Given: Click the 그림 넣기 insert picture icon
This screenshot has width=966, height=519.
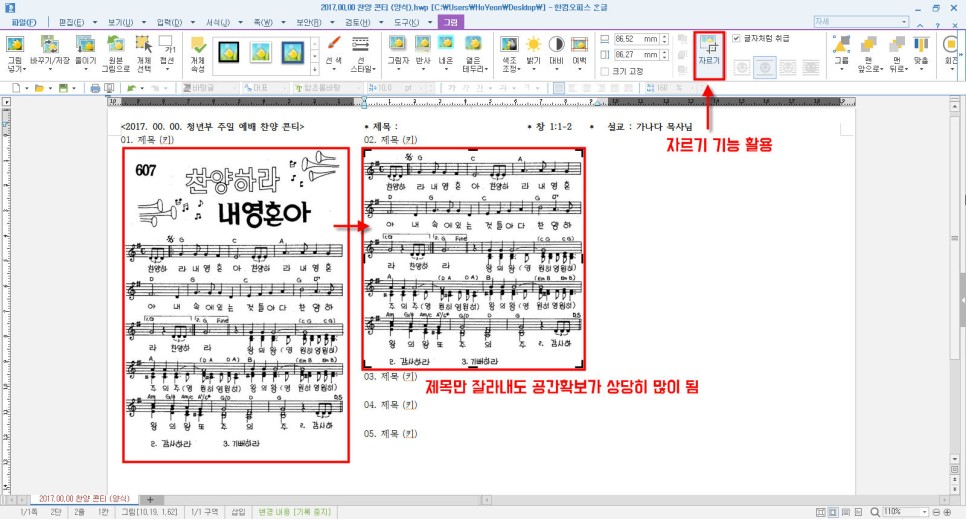Looking at the screenshot, I should [x=14, y=44].
